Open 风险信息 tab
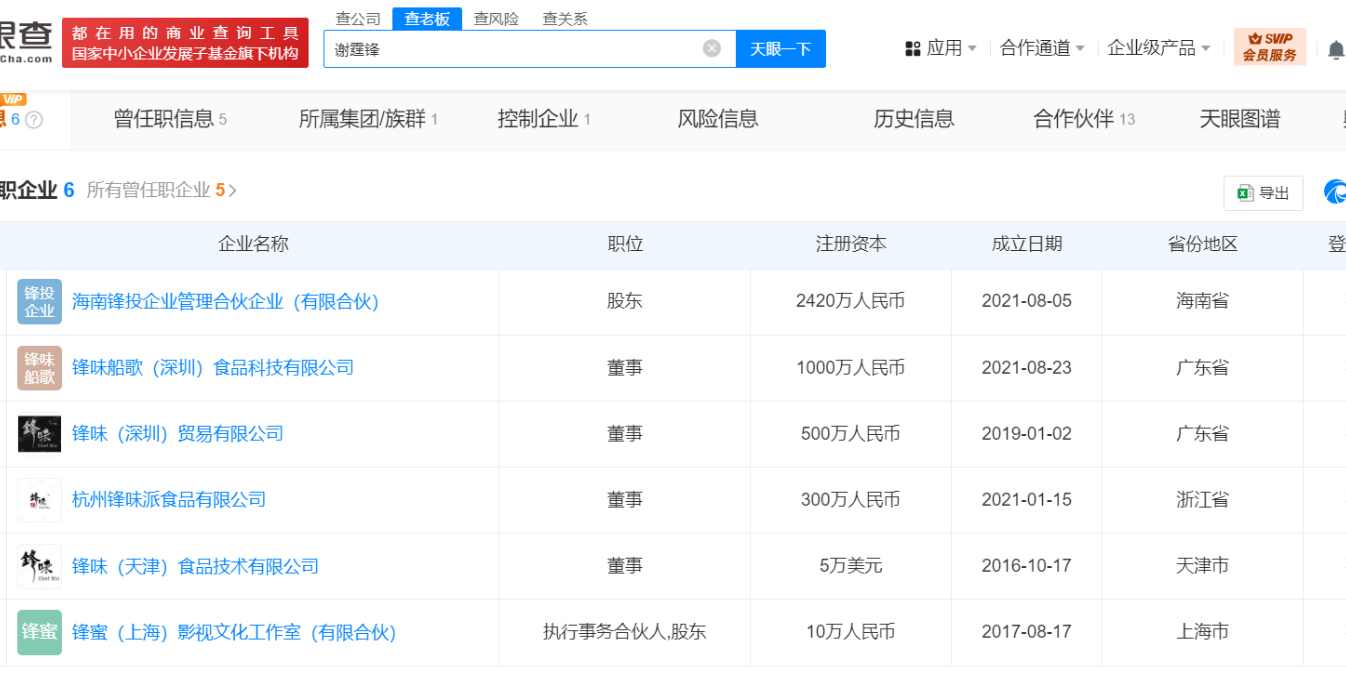This screenshot has width=1346, height=673. [x=718, y=119]
